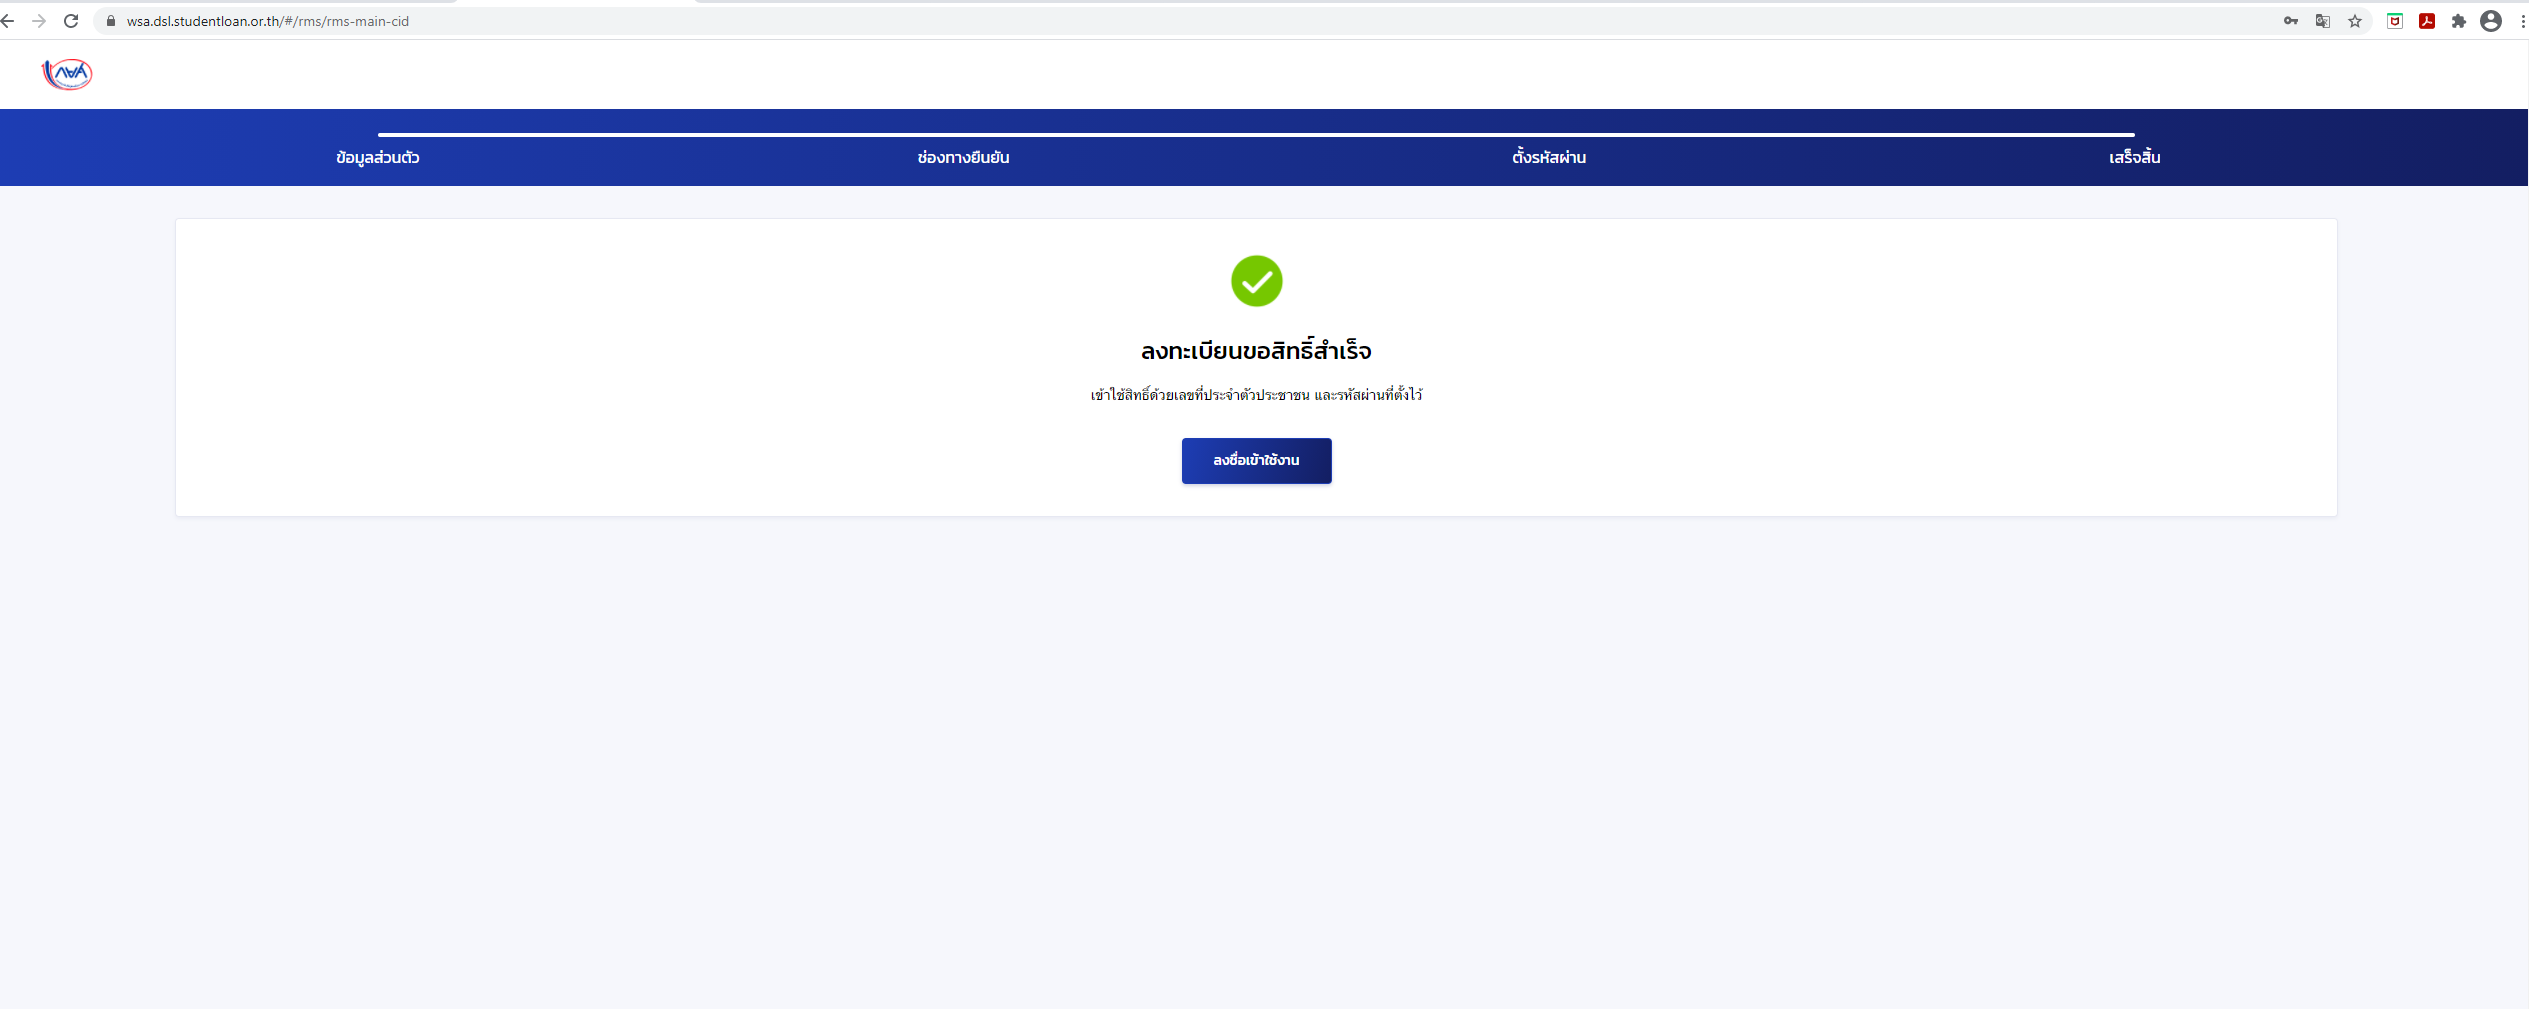
Task: Open the Chrome profile avatar
Action: click(x=2491, y=21)
